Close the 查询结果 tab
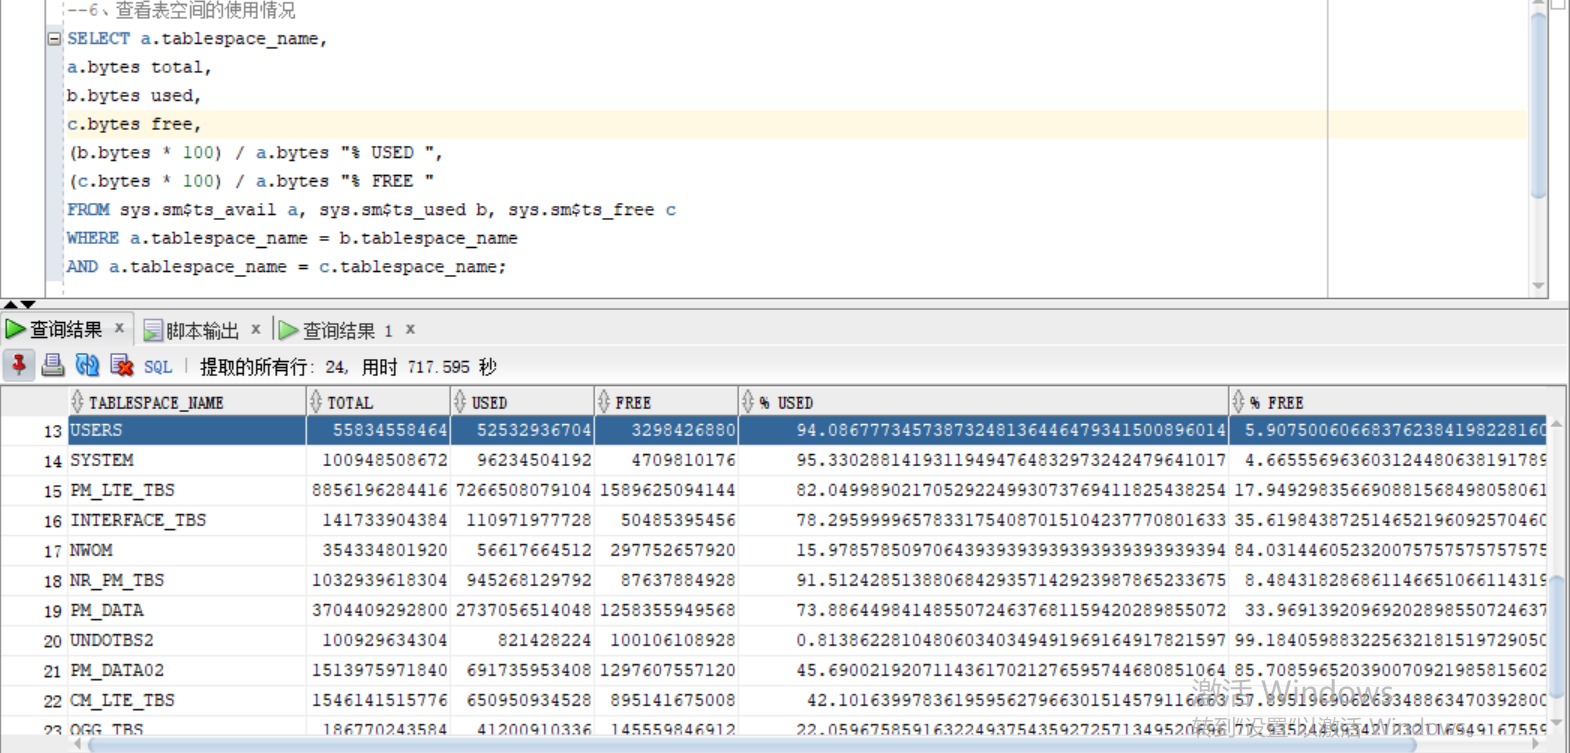 coord(119,328)
